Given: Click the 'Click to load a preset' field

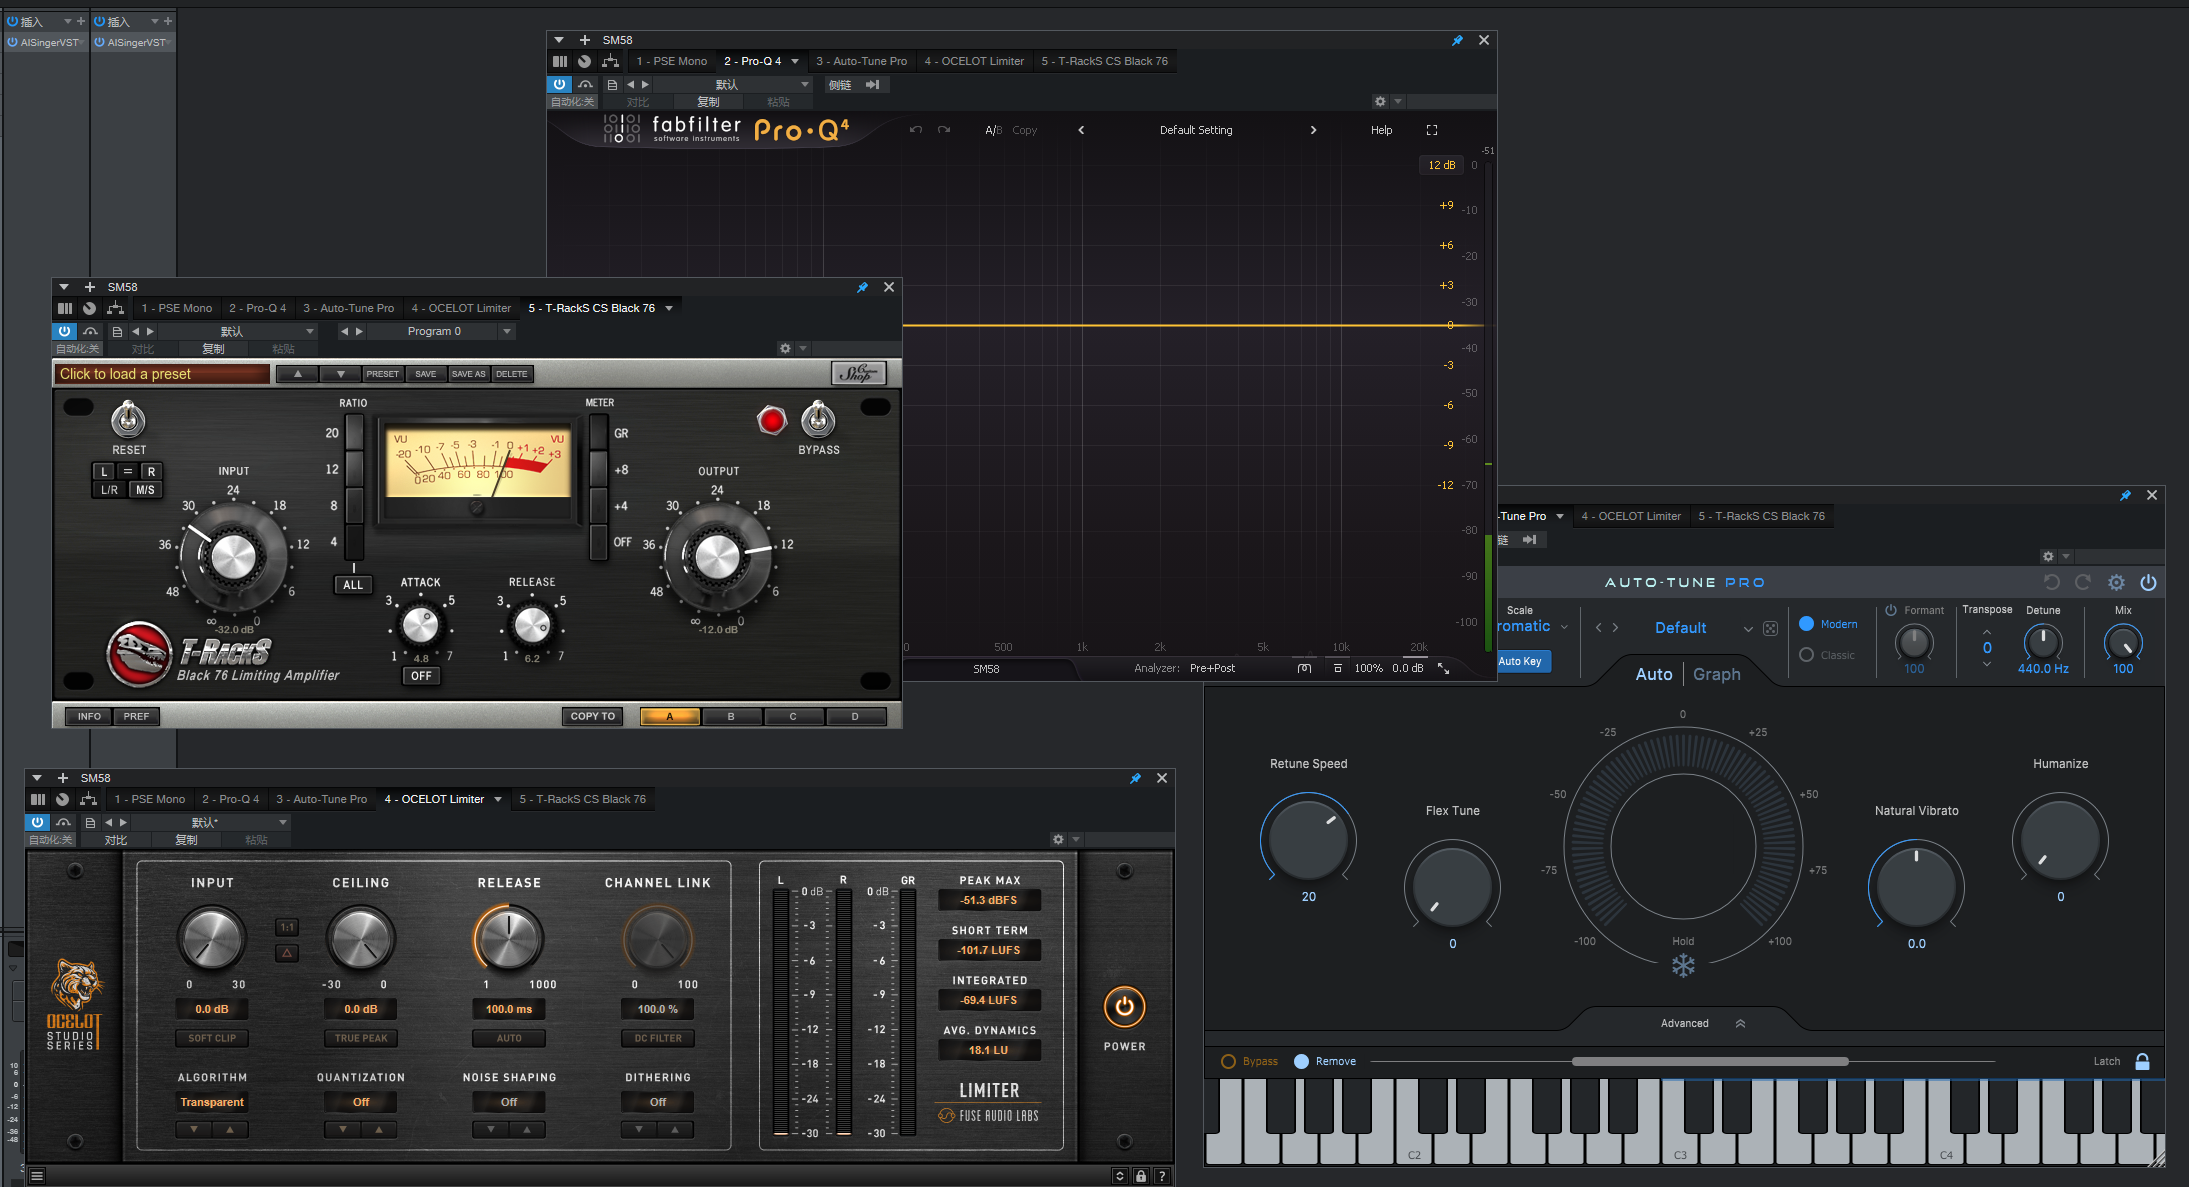Looking at the screenshot, I should (x=161, y=374).
